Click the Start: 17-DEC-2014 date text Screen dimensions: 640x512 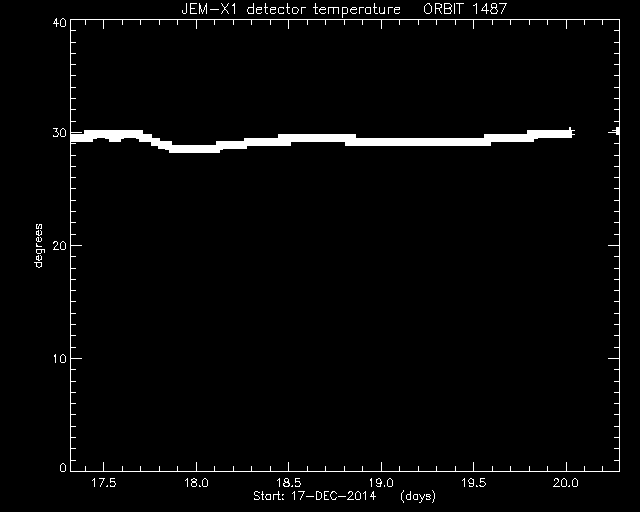pos(314,496)
